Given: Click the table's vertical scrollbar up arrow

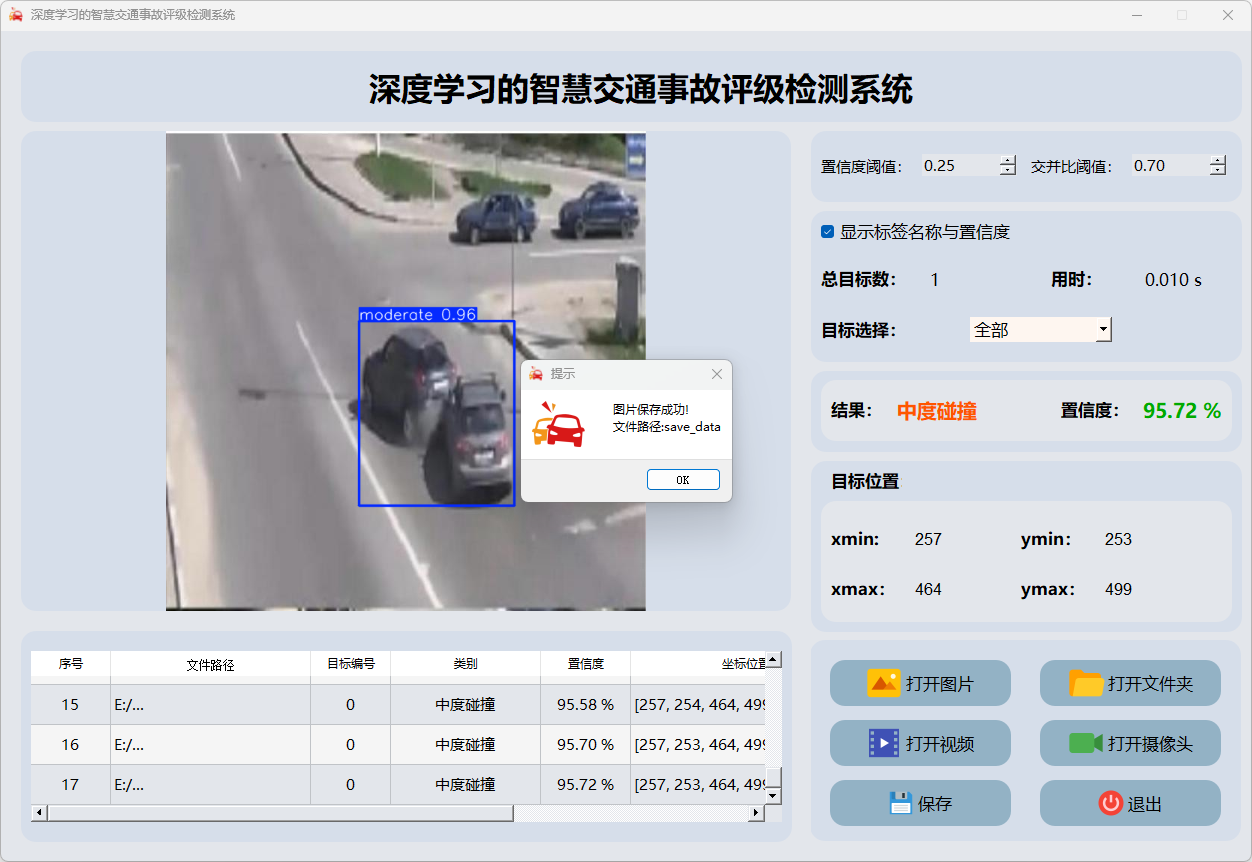Looking at the screenshot, I should (x=773, y=660).
